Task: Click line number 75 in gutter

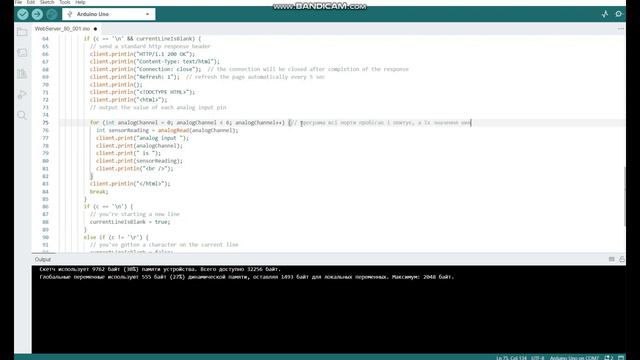Action: tap(45, 123)
